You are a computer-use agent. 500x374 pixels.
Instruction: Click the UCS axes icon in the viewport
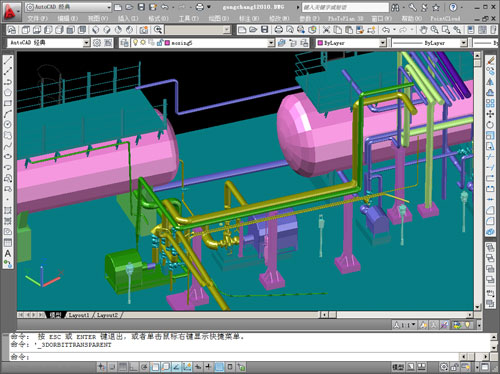[x=43, y=273]
